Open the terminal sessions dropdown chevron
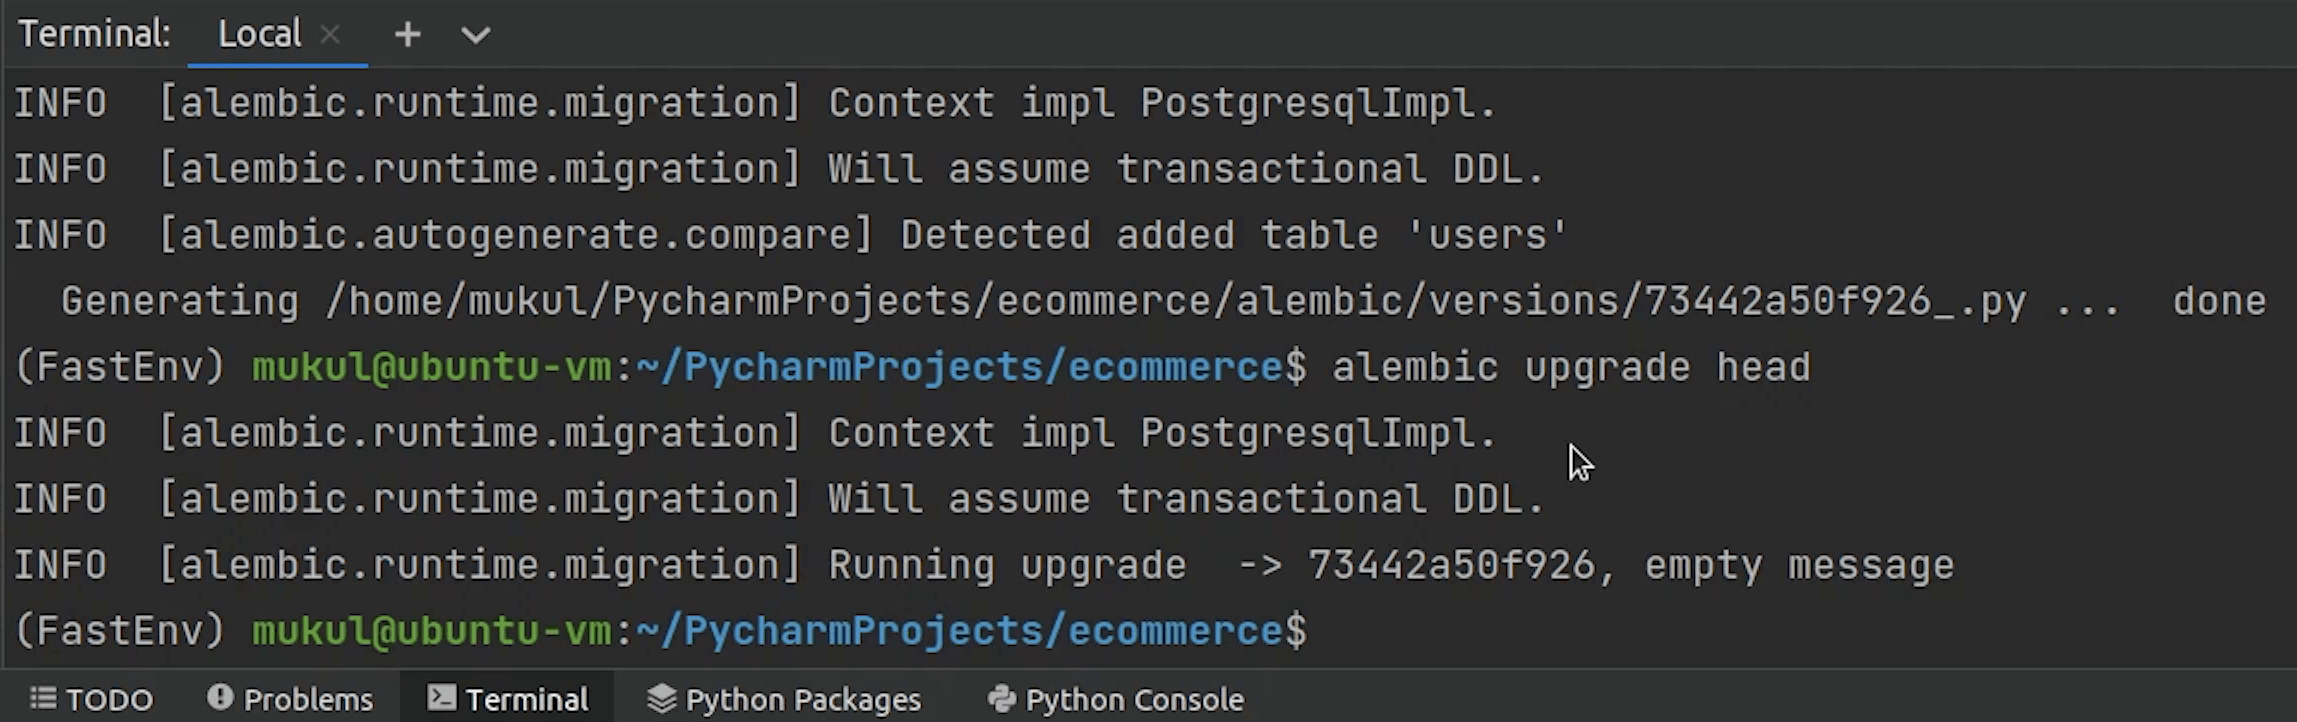 [475, 35]
